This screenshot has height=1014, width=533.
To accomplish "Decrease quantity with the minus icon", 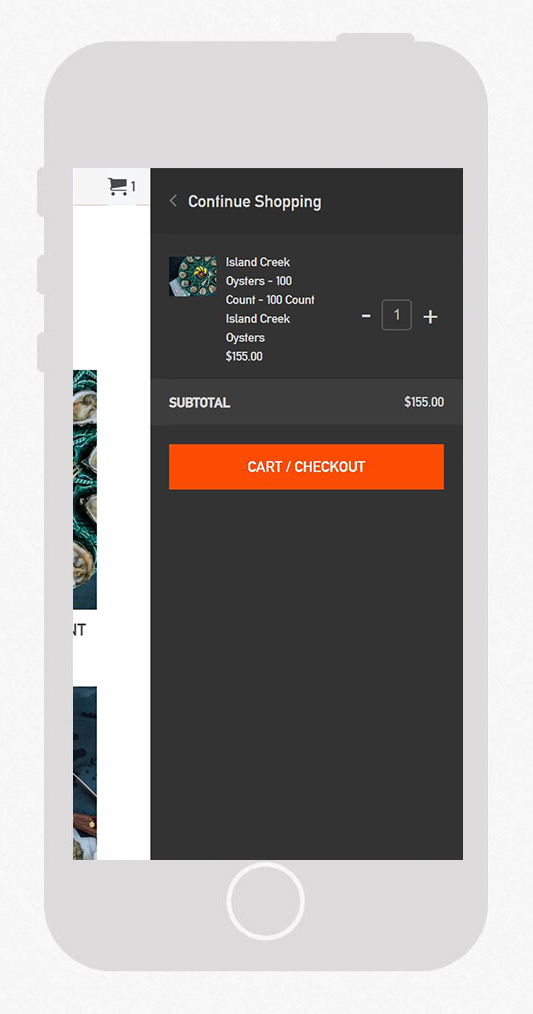I will [366, 316].
